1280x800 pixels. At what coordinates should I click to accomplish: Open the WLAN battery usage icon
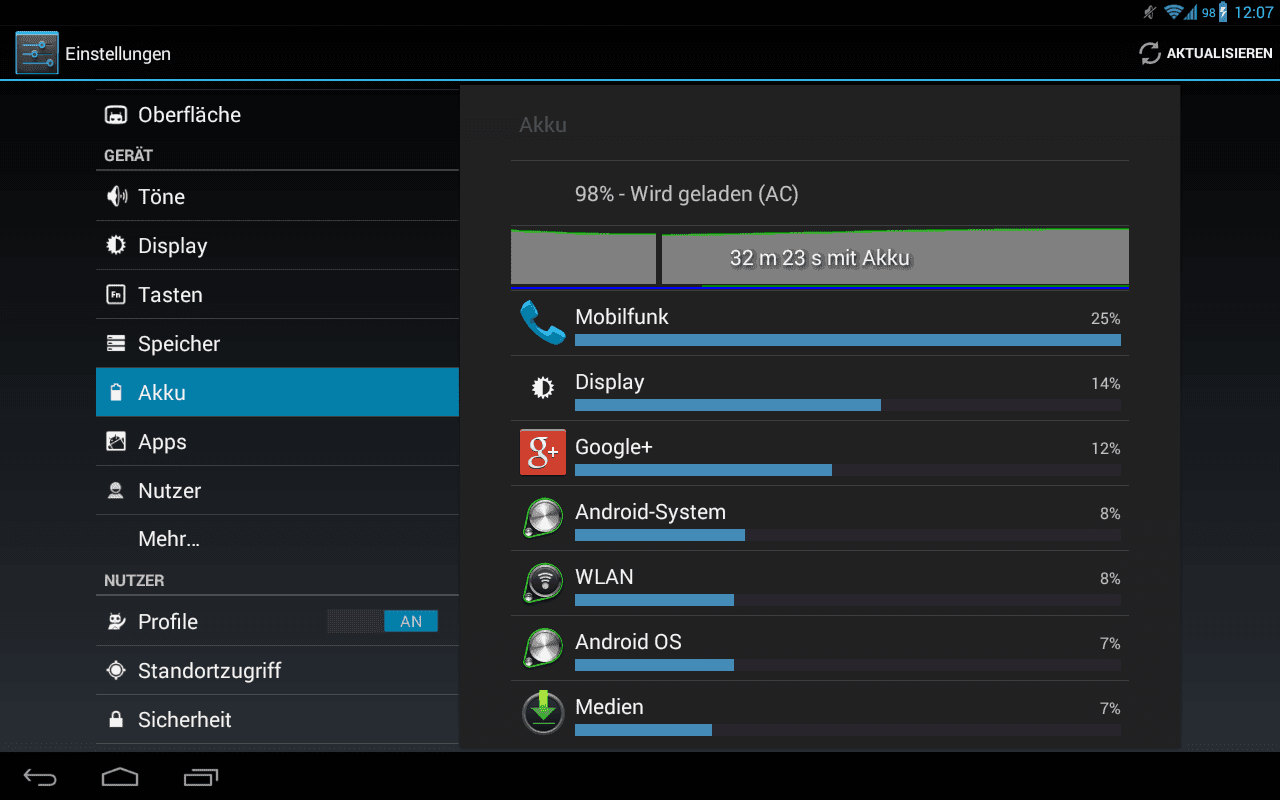click(543, 582)
